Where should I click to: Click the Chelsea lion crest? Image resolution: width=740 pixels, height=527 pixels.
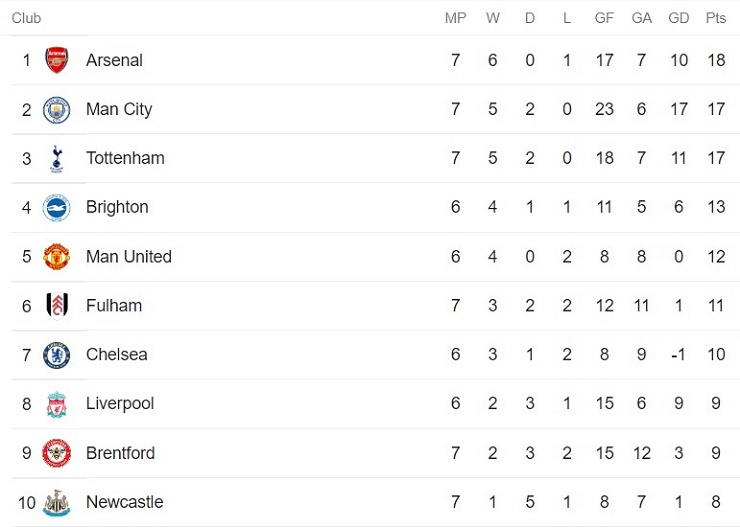[57, 355]
